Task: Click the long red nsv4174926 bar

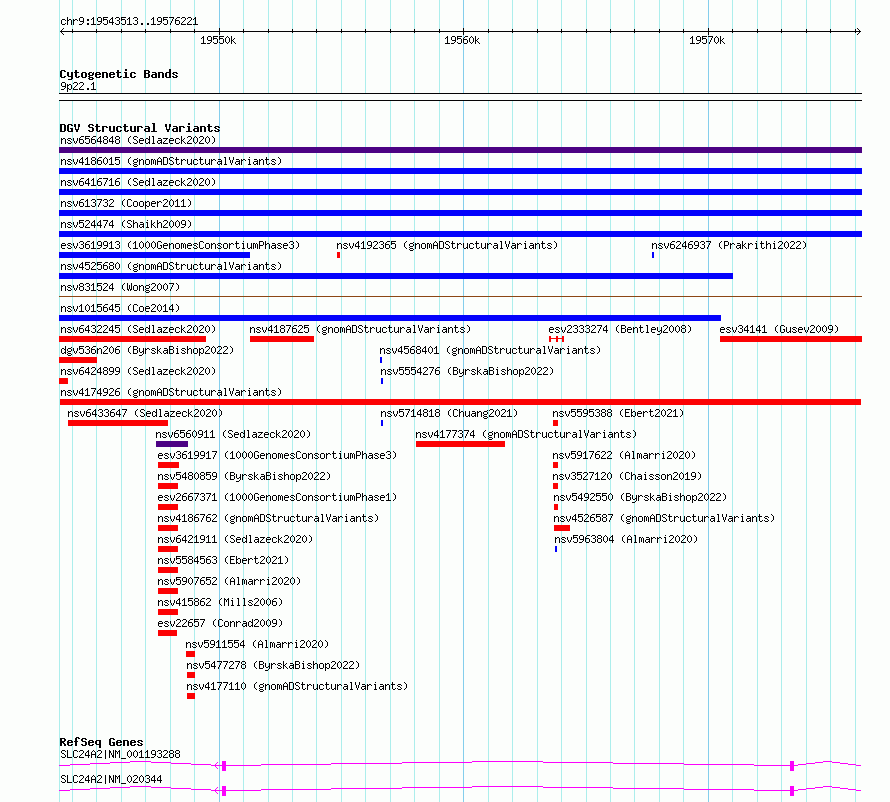Action: (460, 402)
